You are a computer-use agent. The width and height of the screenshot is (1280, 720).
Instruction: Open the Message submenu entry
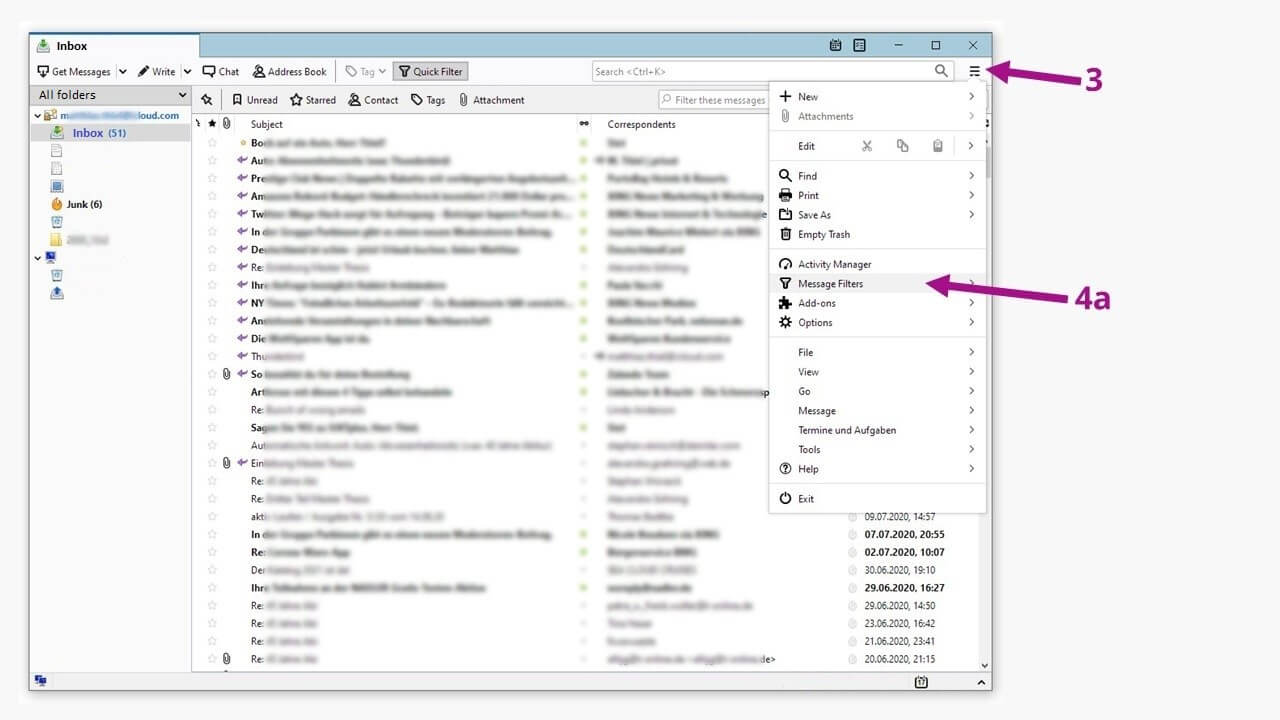877,411
